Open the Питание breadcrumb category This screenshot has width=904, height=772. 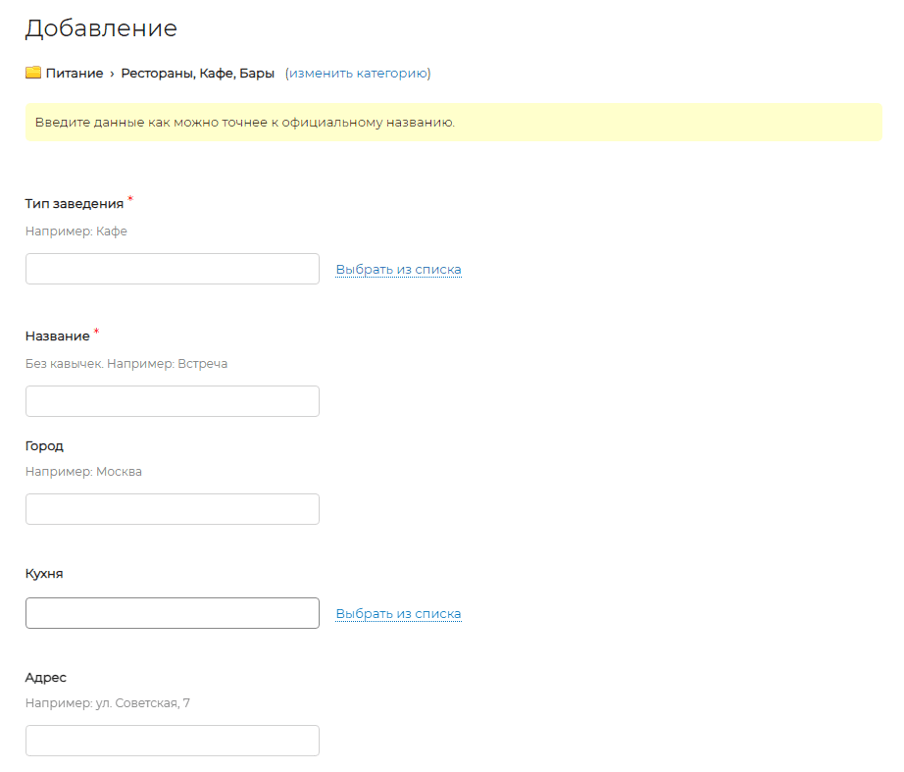[x=73, y=73]
